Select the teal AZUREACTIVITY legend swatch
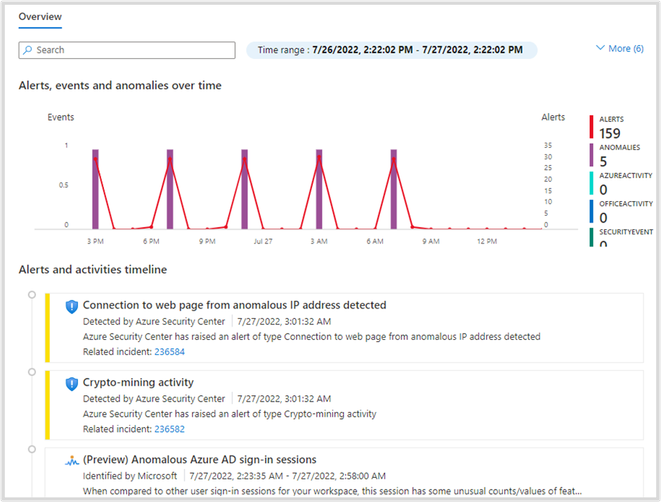661x502 pixels. [x=591, y=183]
